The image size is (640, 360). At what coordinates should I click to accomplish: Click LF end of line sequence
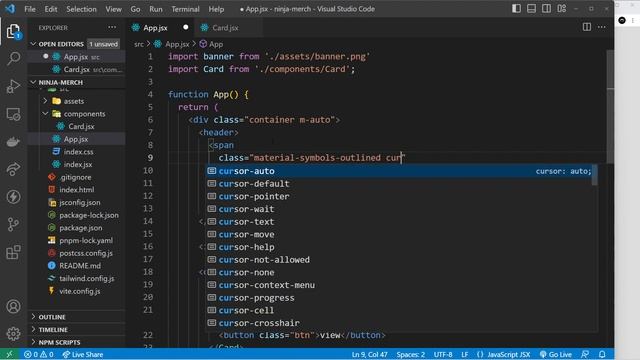[x=464, y=354]
